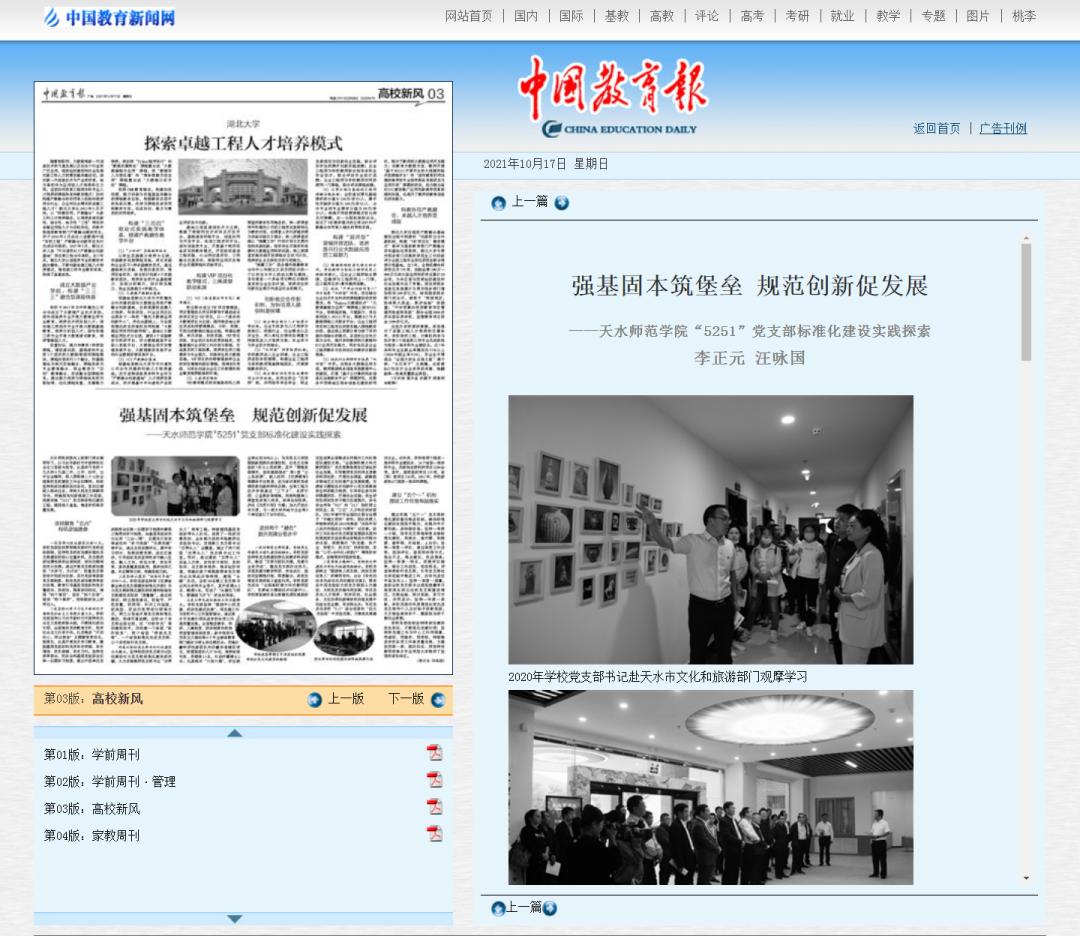
Task: Open the 专题 navigation item
Action: point(933,16)
